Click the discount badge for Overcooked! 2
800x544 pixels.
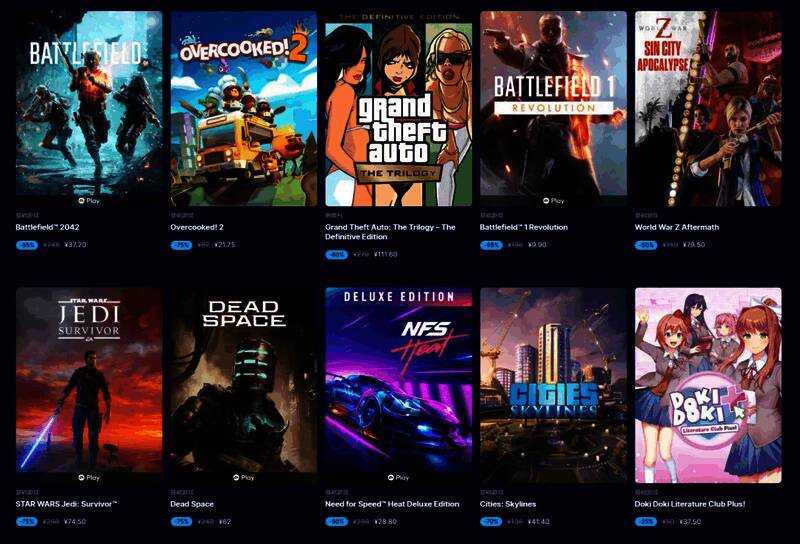pos(181,245)
